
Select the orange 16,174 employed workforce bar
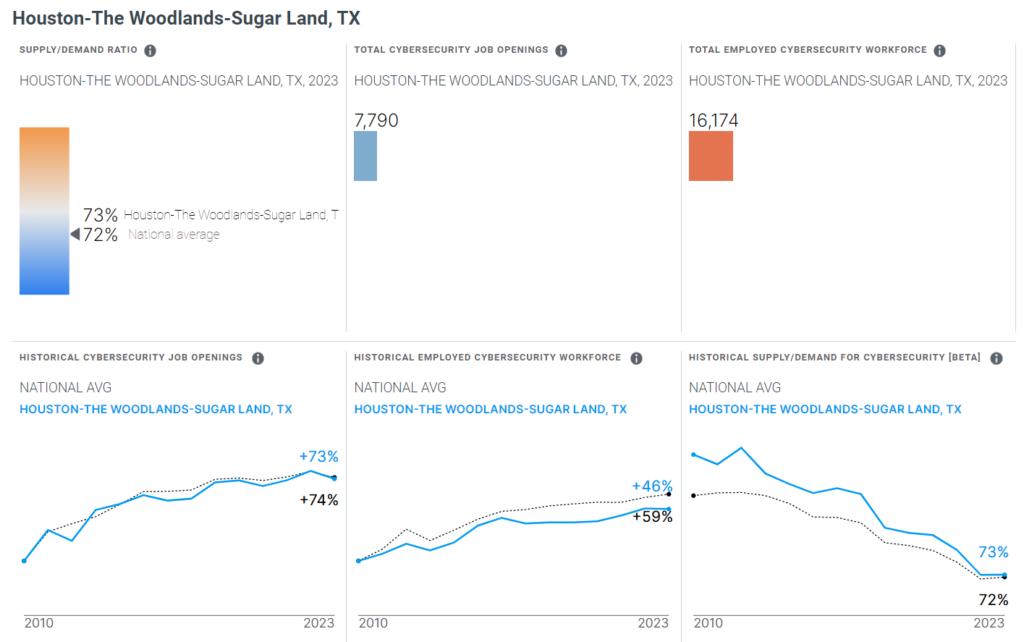click(x=711, y=156)
